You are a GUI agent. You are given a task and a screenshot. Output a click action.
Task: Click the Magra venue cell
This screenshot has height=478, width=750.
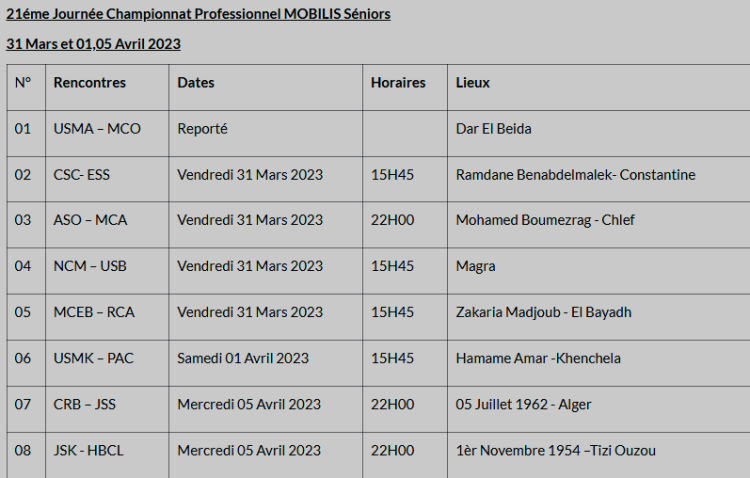click(x=475, y=266)
